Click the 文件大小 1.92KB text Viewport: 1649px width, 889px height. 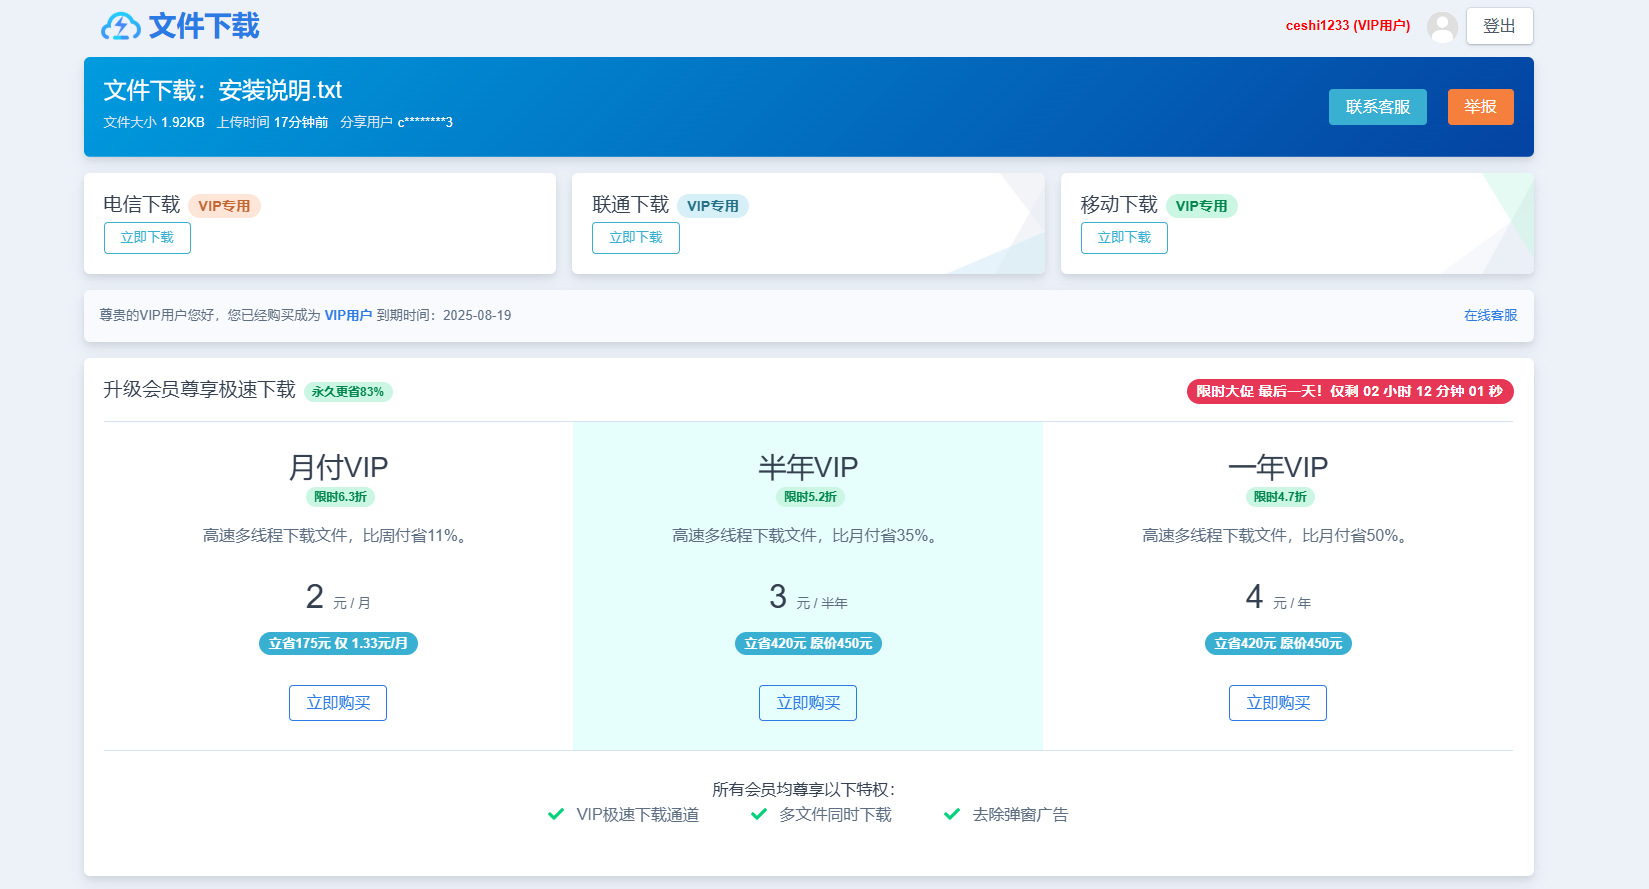(154, 122)
